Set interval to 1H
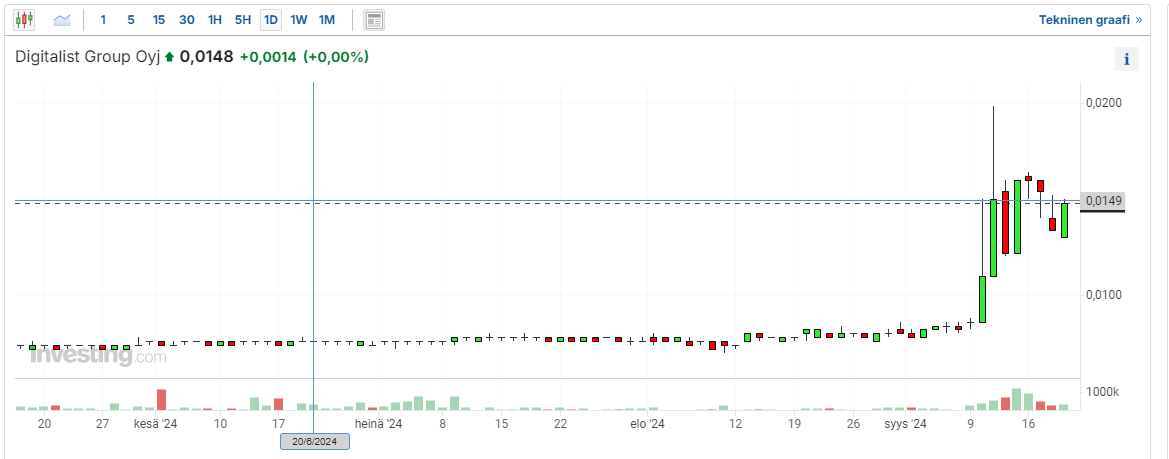The image size is (1169, 459). pyautogui.click(x=215, y=20)
